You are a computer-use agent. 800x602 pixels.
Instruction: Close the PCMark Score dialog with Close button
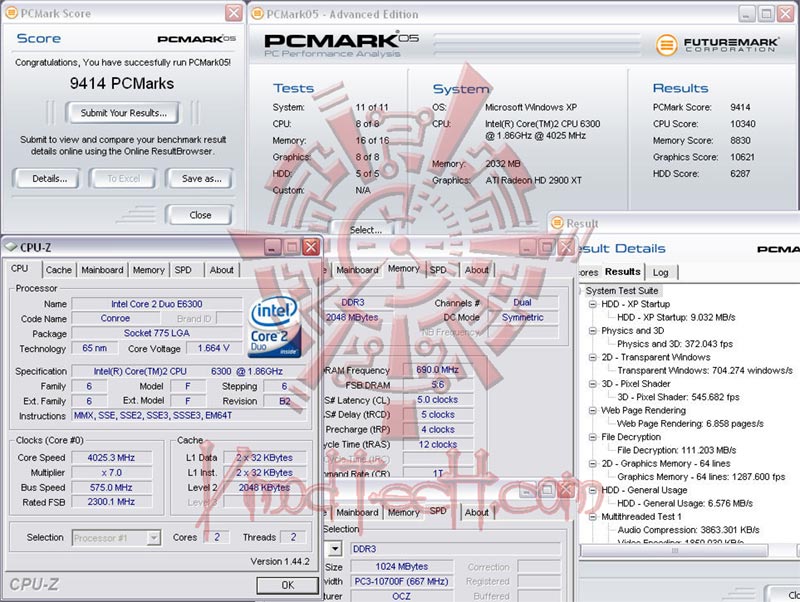(x=200, y=215)
